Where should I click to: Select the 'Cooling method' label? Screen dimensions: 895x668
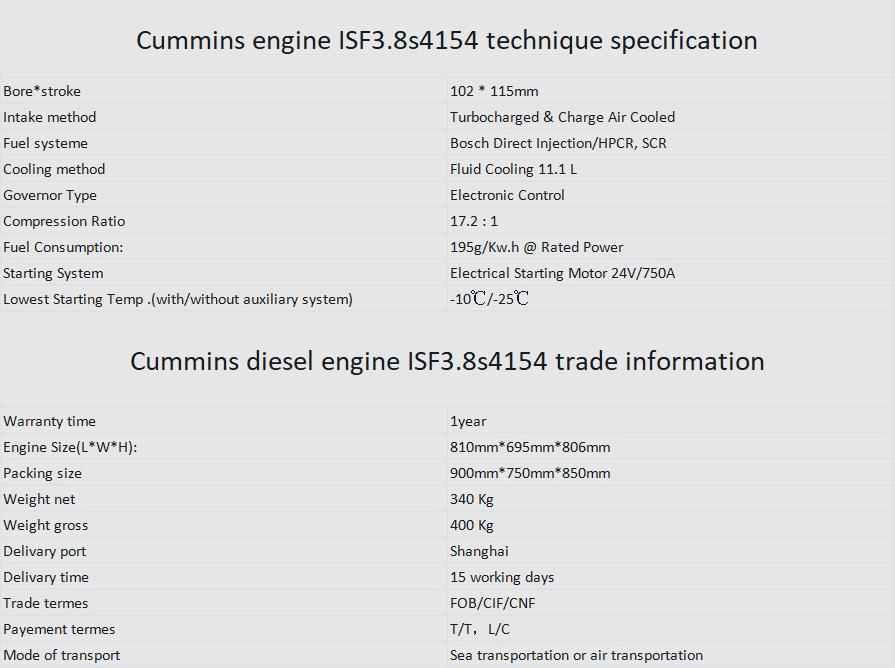(x=54, y=169)
